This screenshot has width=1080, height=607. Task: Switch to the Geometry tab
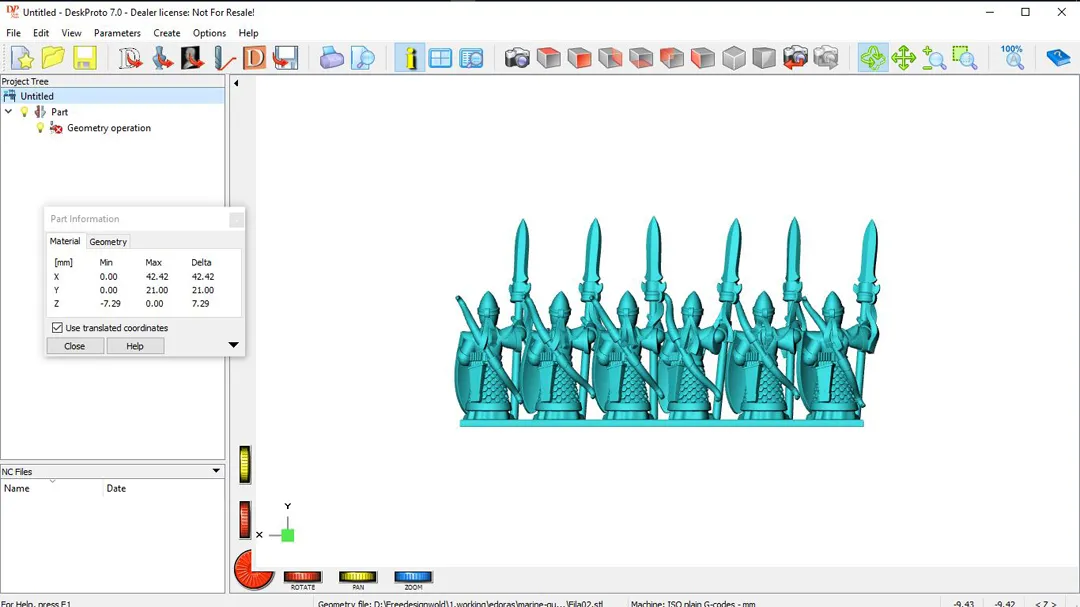tap(108, 242)
